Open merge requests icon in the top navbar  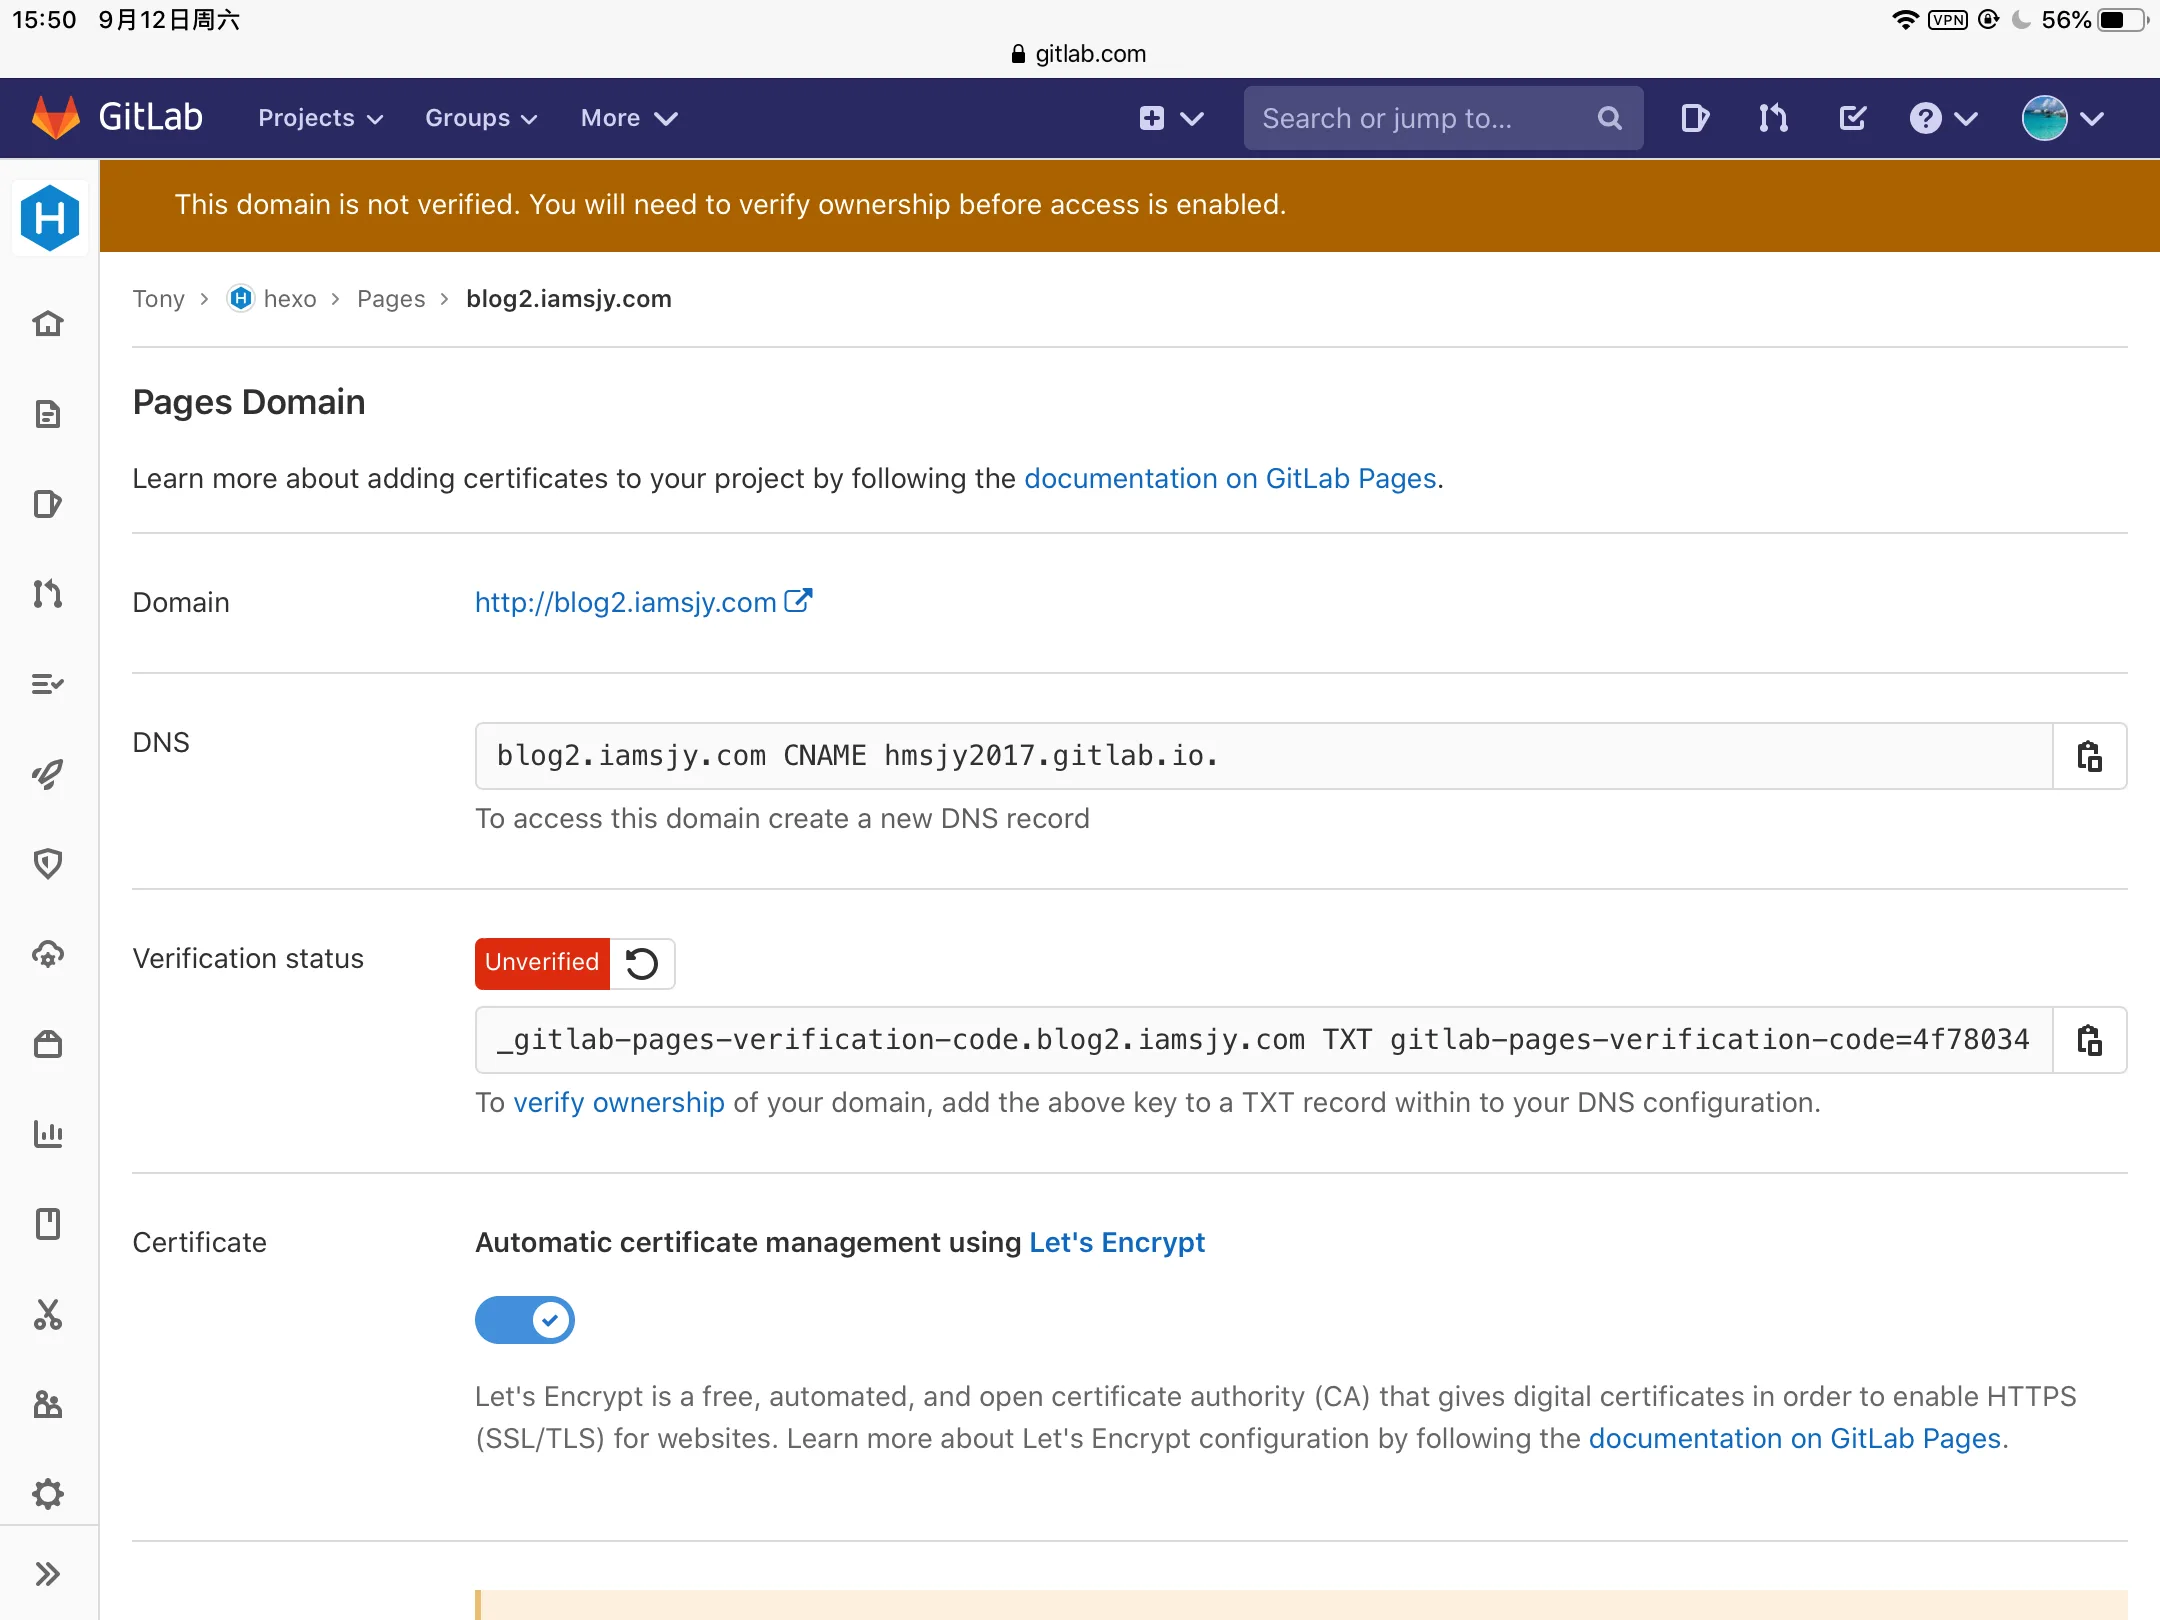(1773, 118)
